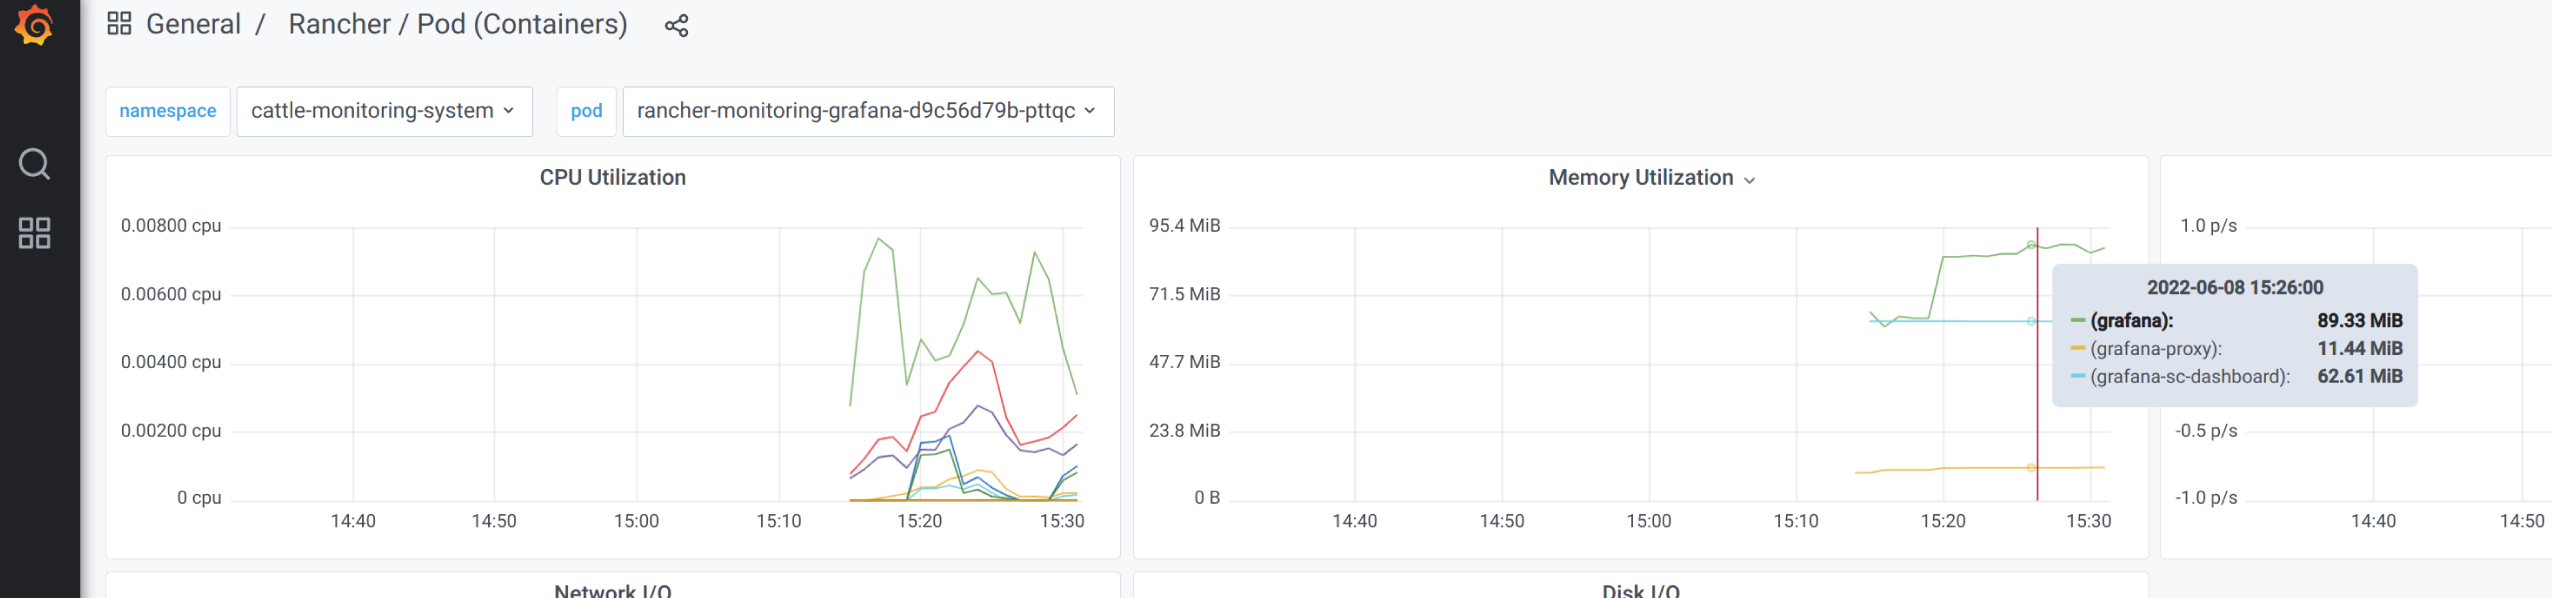Click the (grafana) tooltip series entry

2131,321
